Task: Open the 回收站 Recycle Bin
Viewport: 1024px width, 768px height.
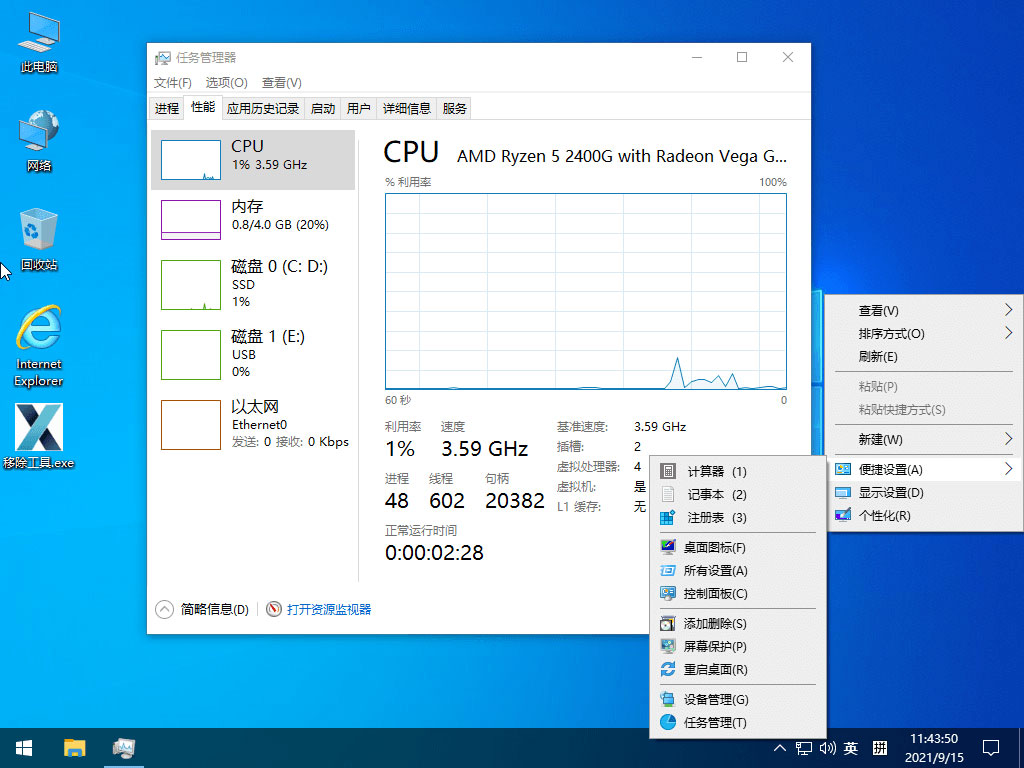Action: (x=37, y=235)
